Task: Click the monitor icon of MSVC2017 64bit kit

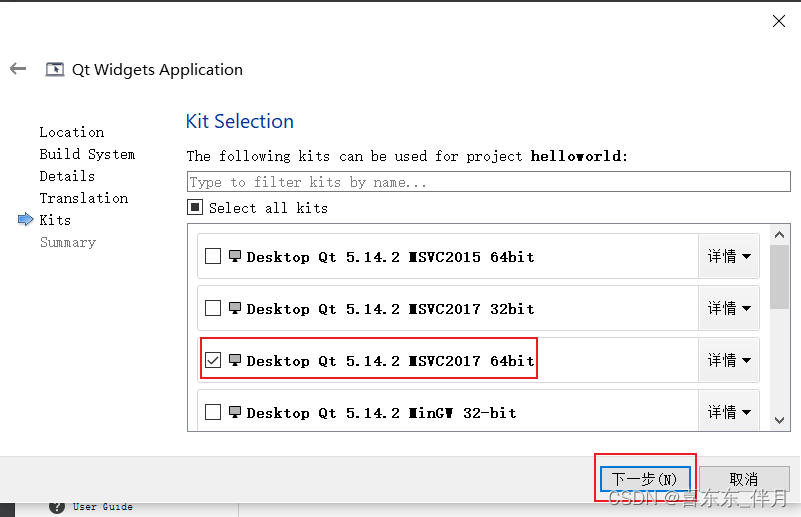Action: [x=235, y=360]
